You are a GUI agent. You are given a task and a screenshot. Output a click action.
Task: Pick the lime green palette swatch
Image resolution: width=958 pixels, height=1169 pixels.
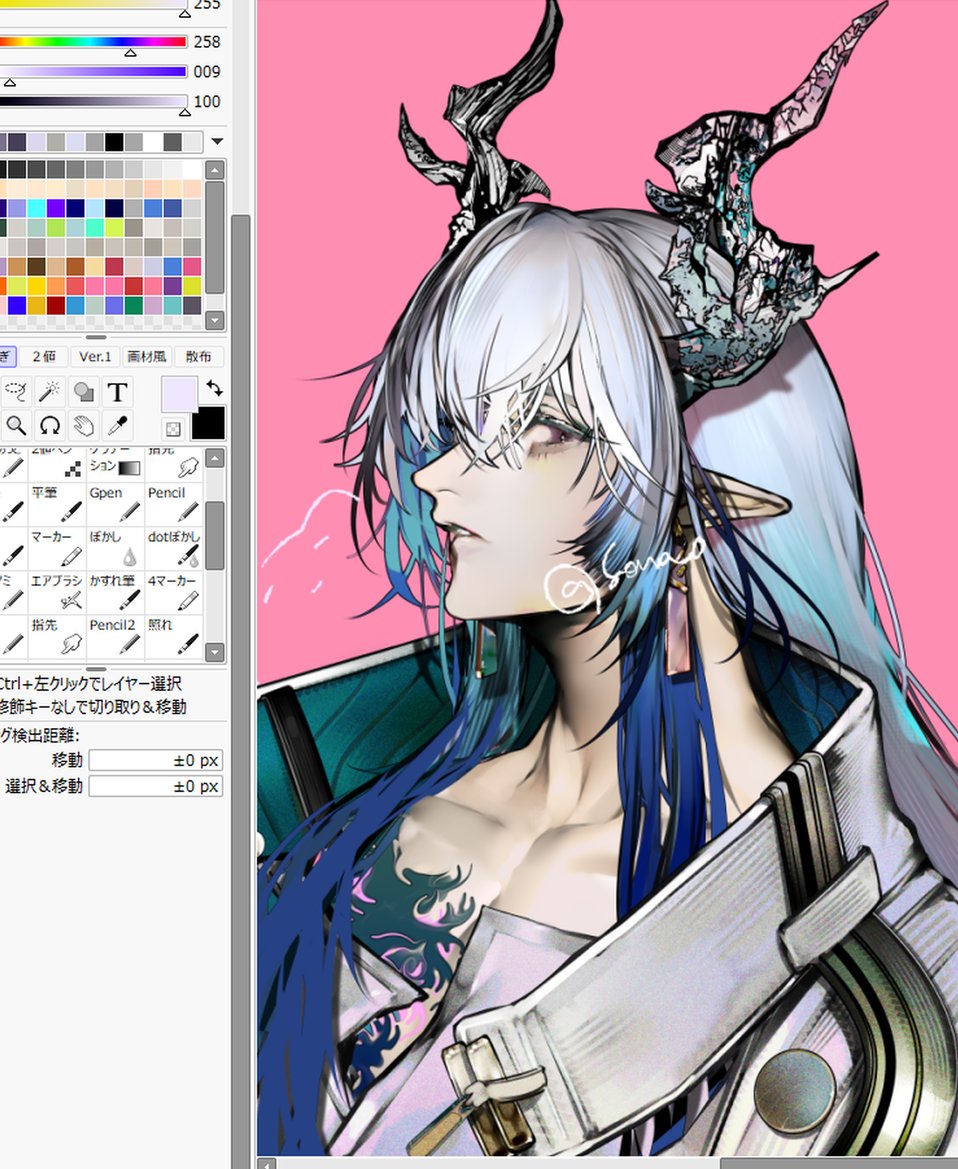tap(56, 227)
